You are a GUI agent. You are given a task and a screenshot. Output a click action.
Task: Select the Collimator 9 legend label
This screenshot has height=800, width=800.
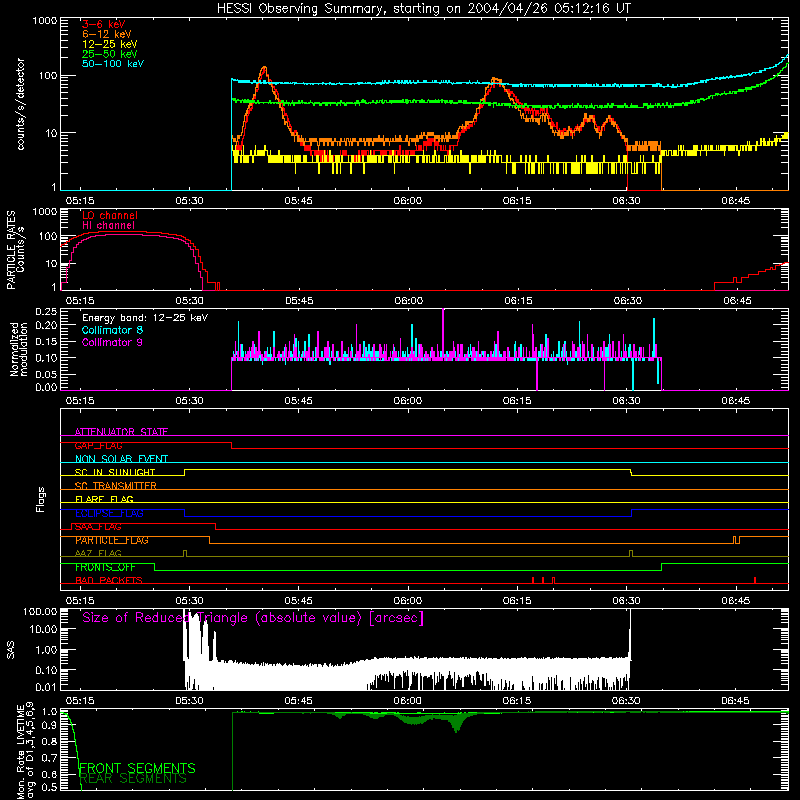tap(112, 342)
